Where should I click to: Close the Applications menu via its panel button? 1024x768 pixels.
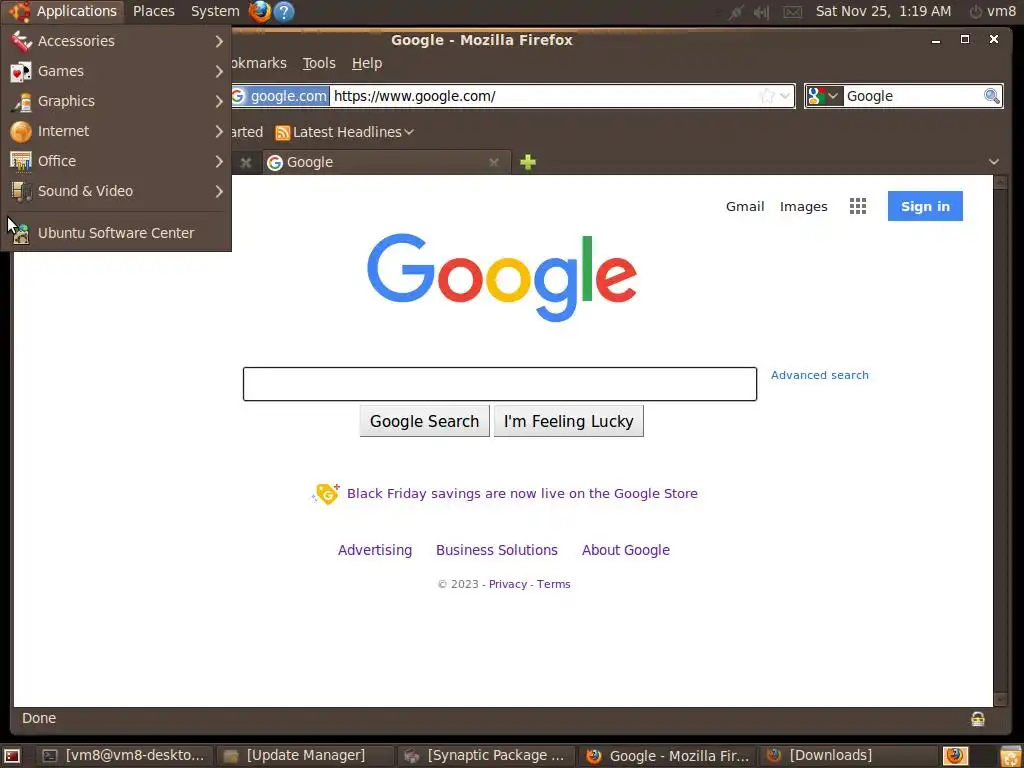pyautogui.click(x=65, y=11)
